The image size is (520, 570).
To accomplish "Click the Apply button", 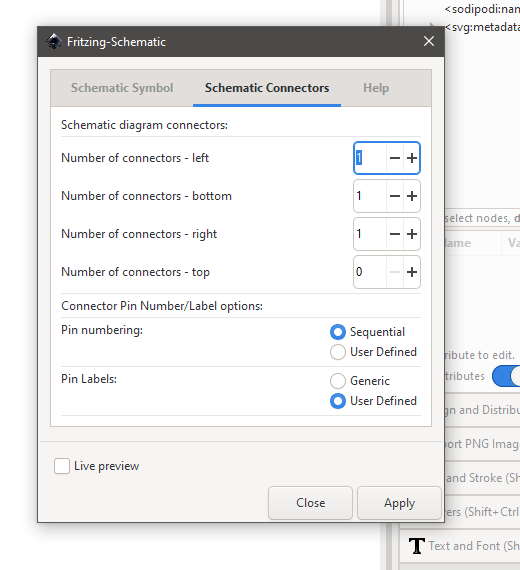I will (x=399, y=503).
